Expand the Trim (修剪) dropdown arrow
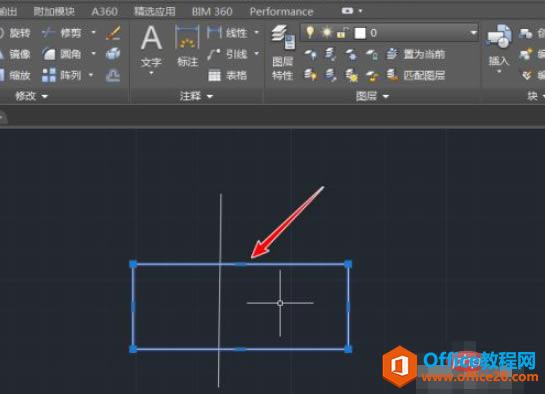The image size is (545, 394). (93, 33)
